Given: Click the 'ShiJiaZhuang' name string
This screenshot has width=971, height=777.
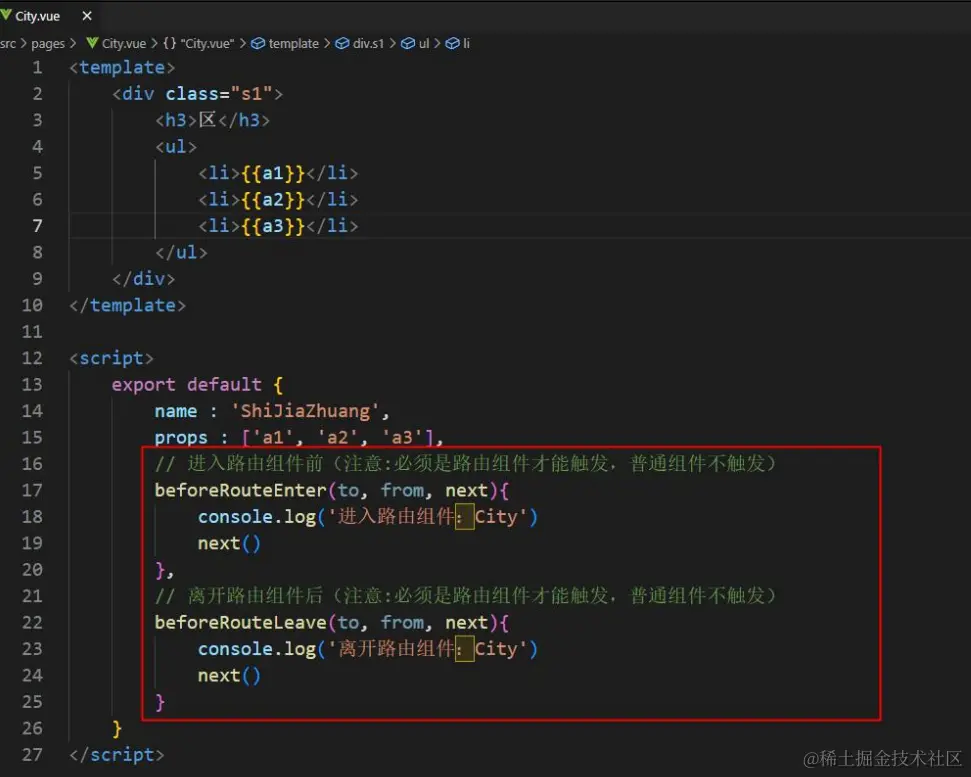Looking at the screenshot, I should click(305, 411).
